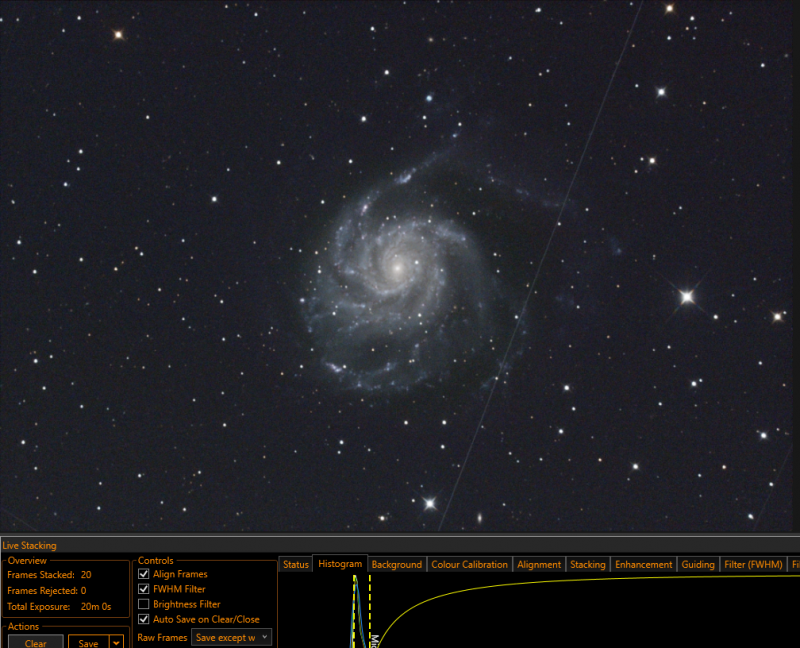Toggle the FWHM Filter checkbox
This screenshot has height=648, width=800.
coord(144,589)
